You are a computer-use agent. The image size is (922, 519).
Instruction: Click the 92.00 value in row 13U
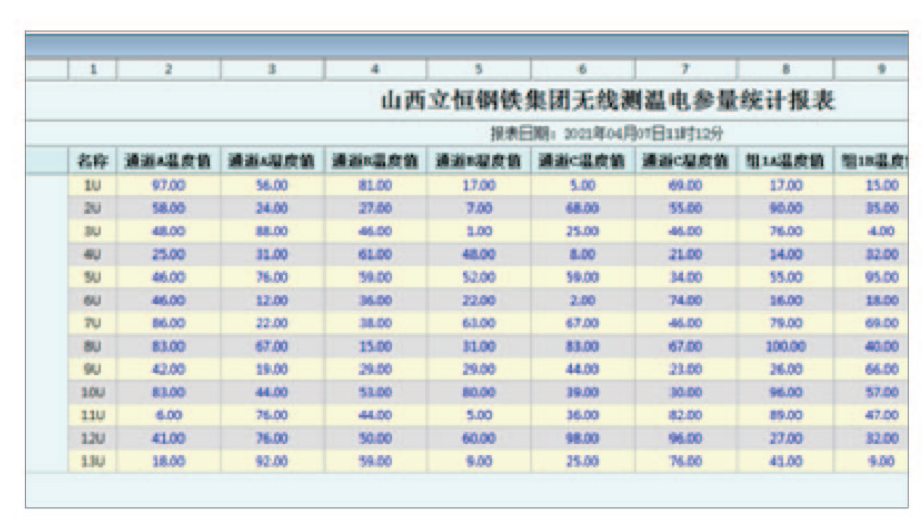272,461
